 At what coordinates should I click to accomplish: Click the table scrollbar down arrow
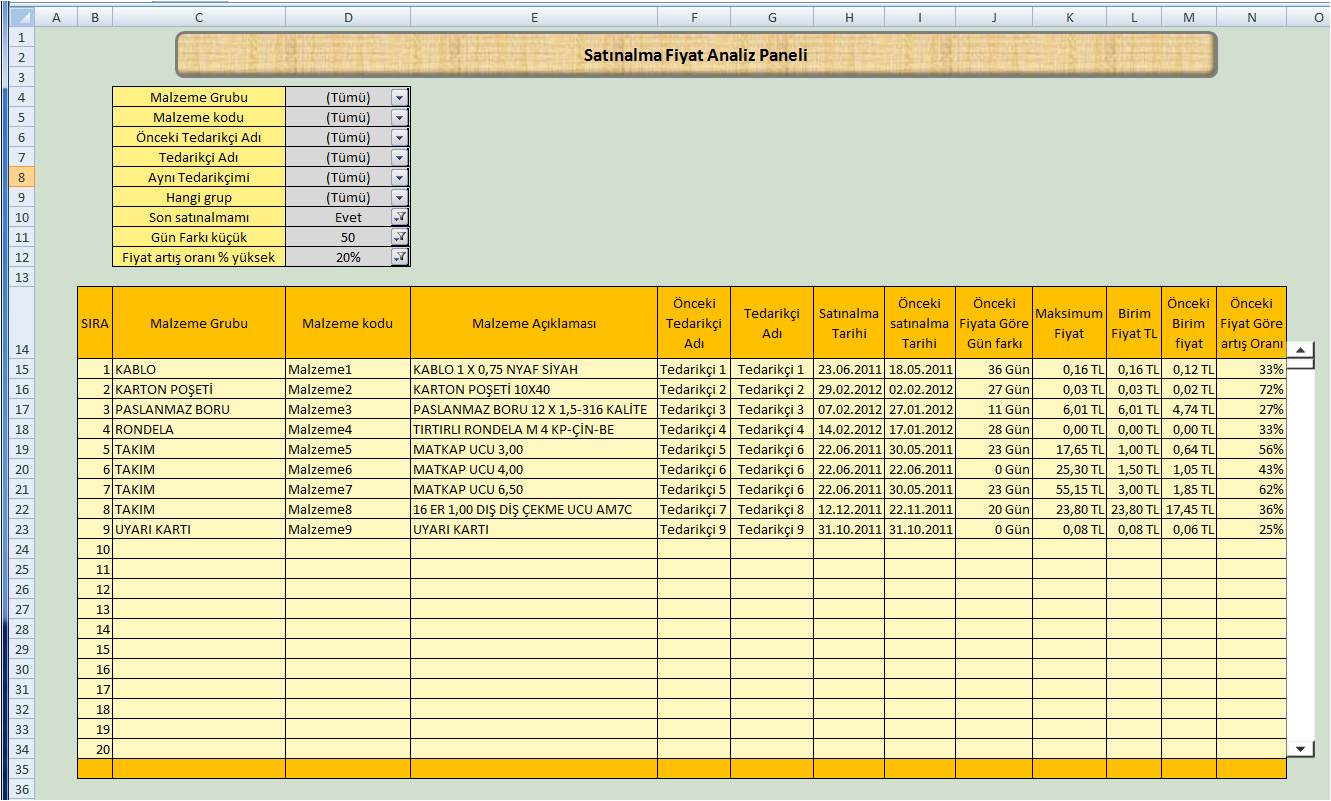(x=1300, y=748)
